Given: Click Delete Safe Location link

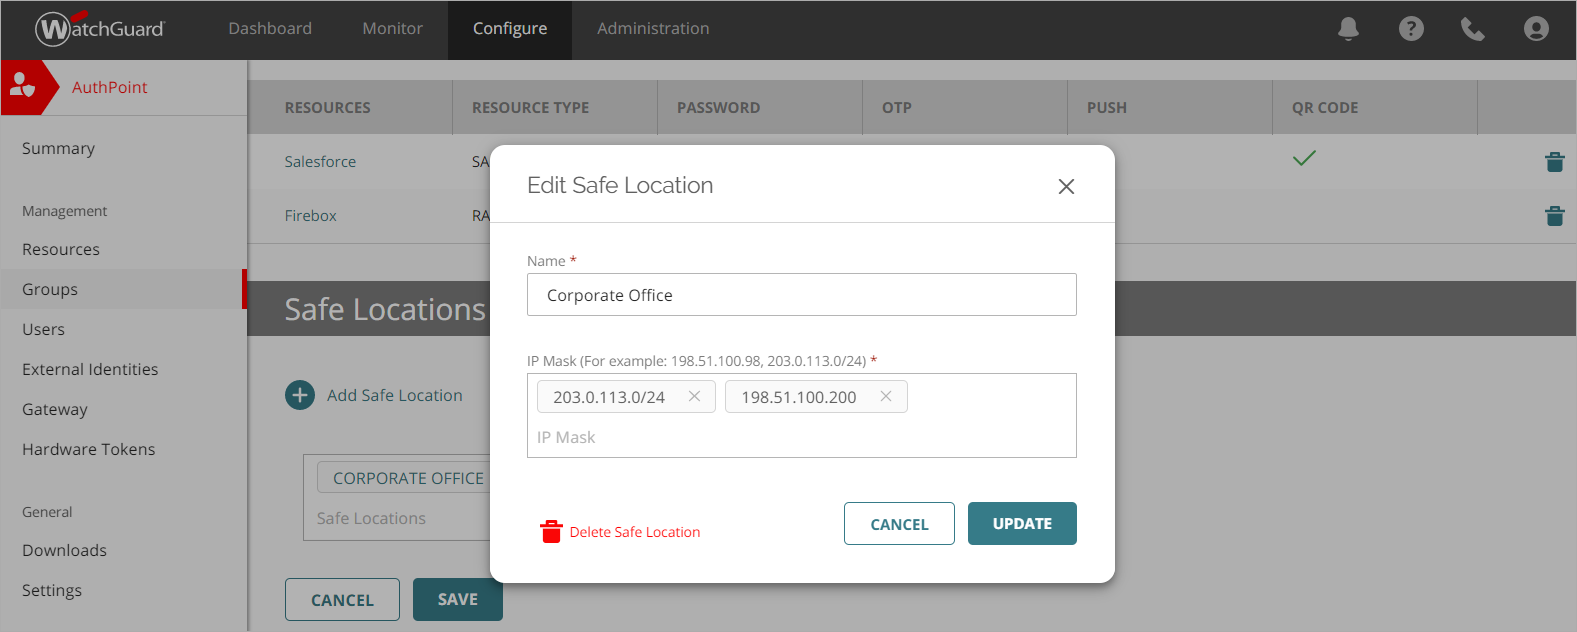Looking at the screenshot, I should [x=634, y=532].
